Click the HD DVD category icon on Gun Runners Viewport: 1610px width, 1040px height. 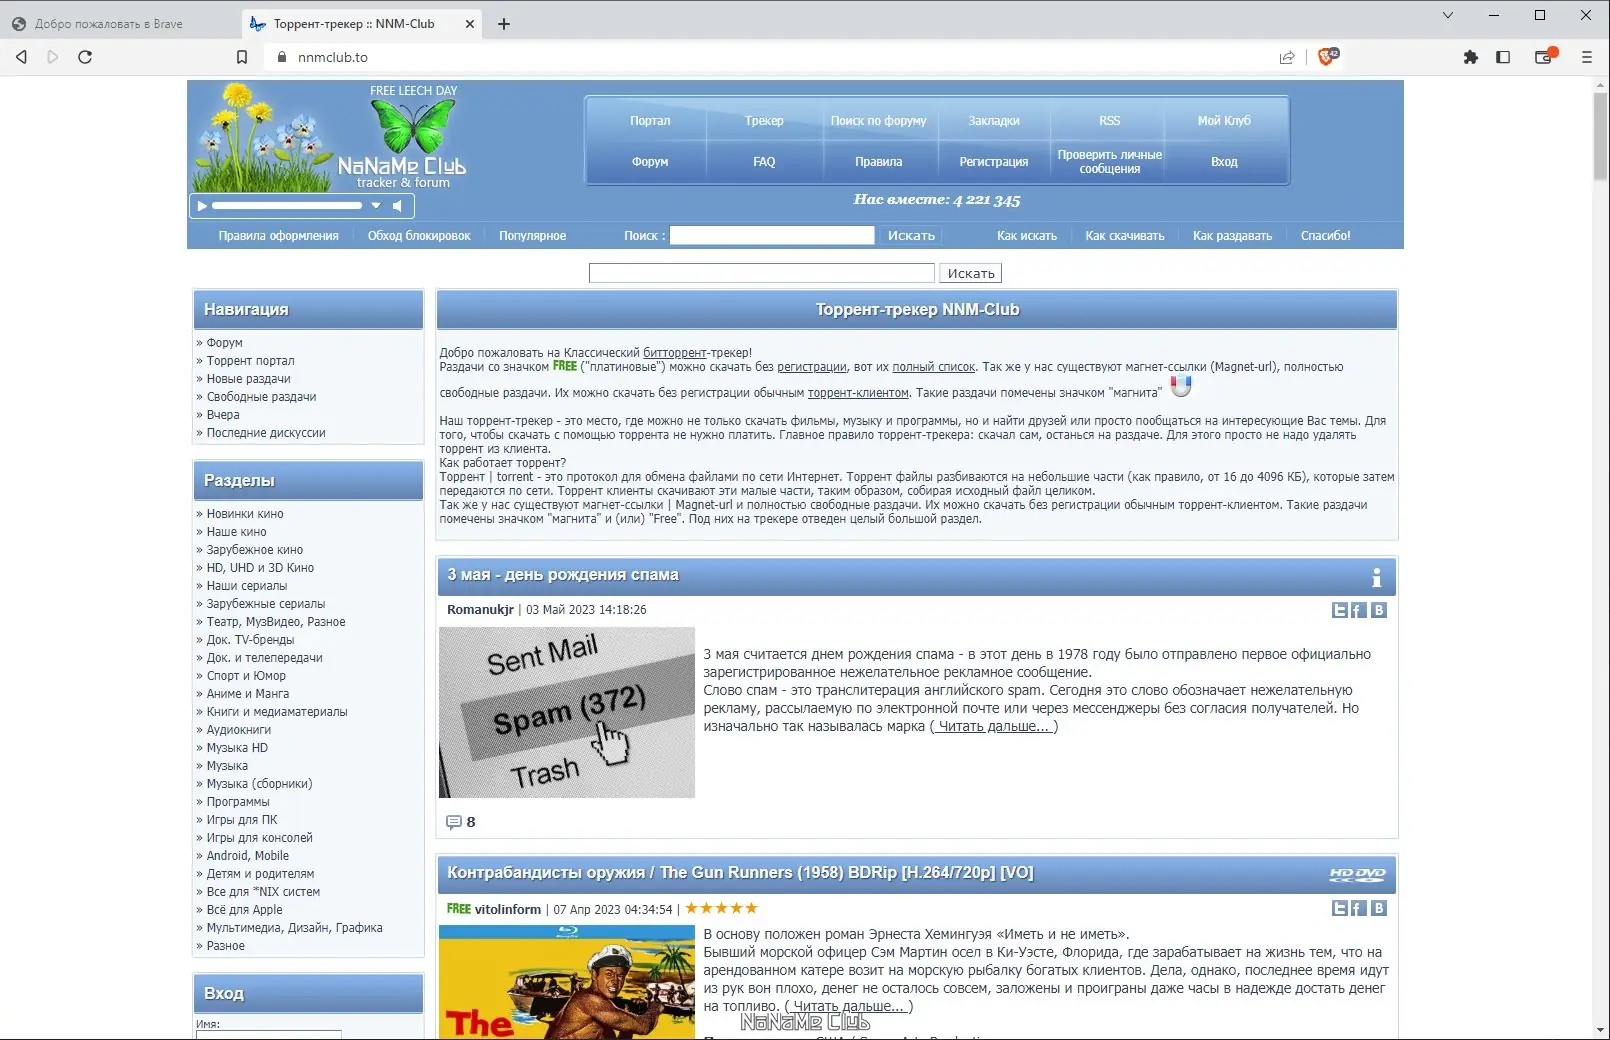point(1357,874)
